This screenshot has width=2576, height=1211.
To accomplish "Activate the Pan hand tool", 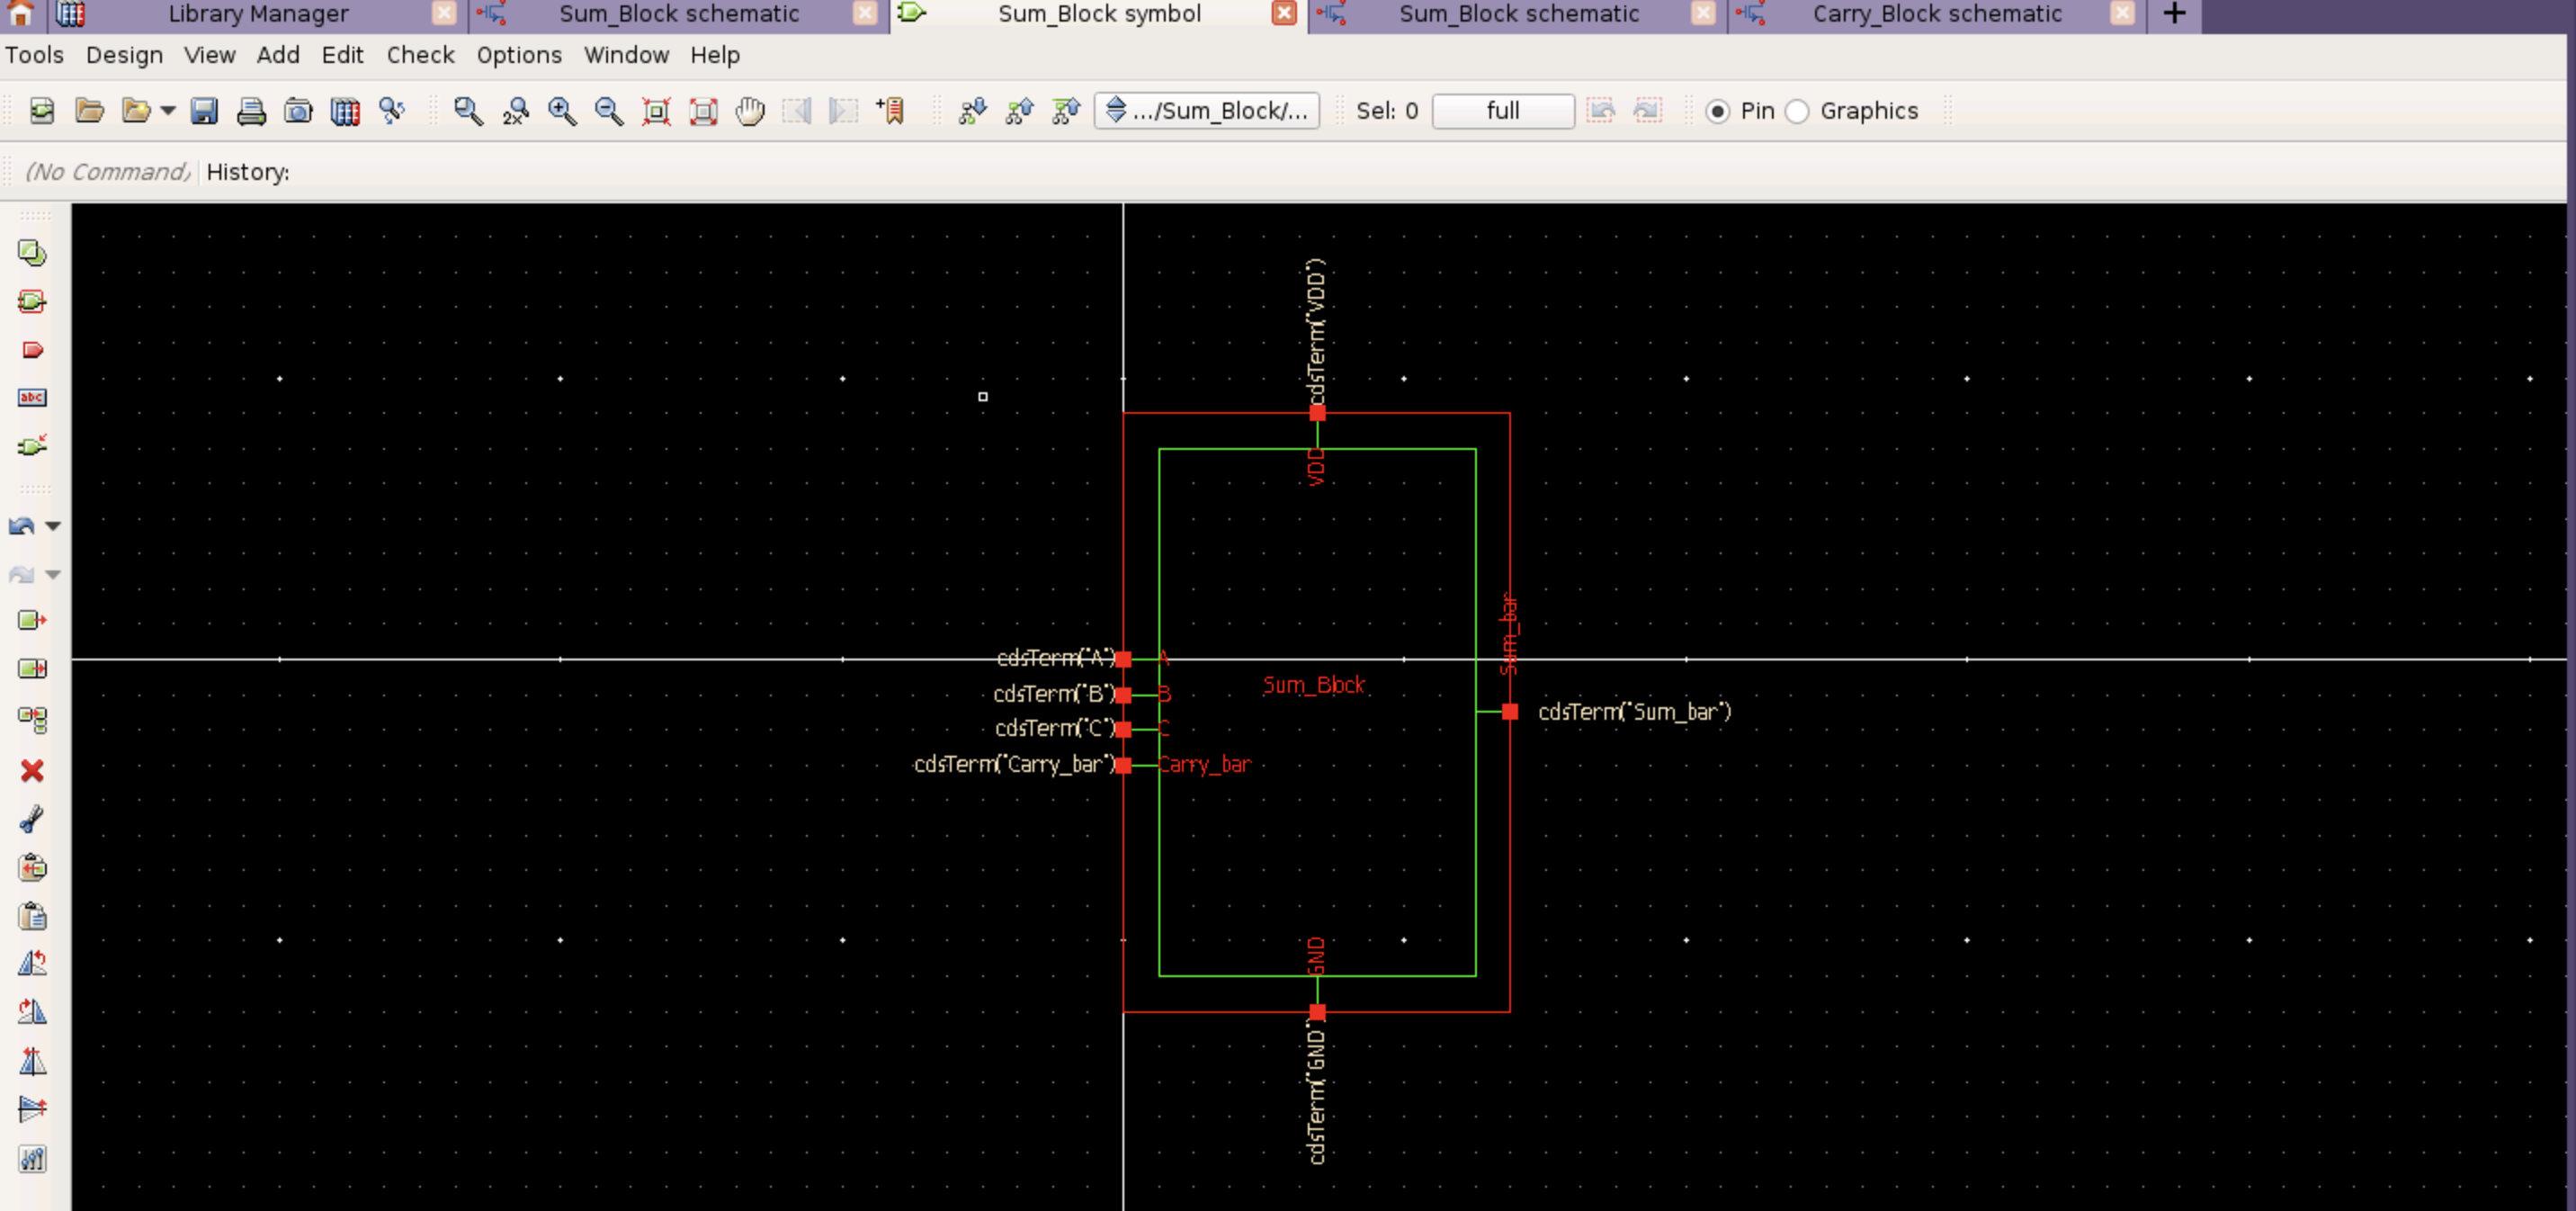I will 751,111.
